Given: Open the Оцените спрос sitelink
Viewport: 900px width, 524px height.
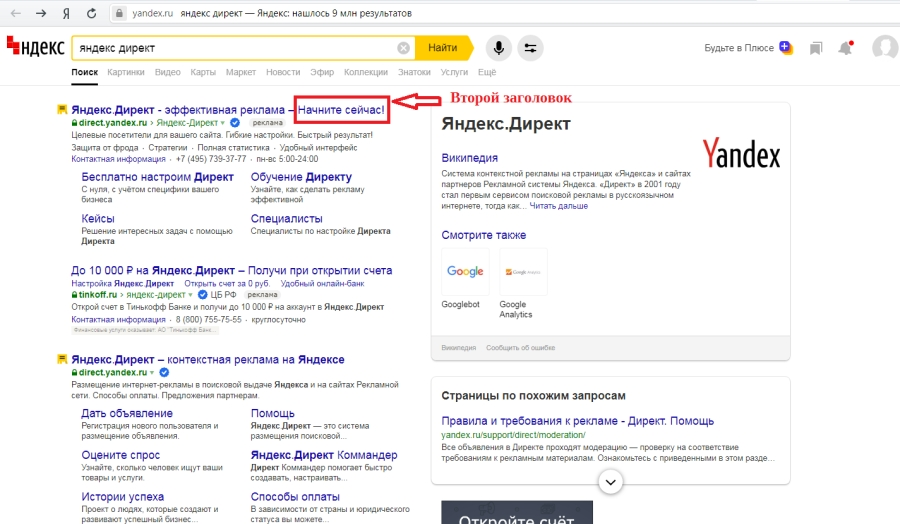Looking at the screenshot, I should 121,455.
